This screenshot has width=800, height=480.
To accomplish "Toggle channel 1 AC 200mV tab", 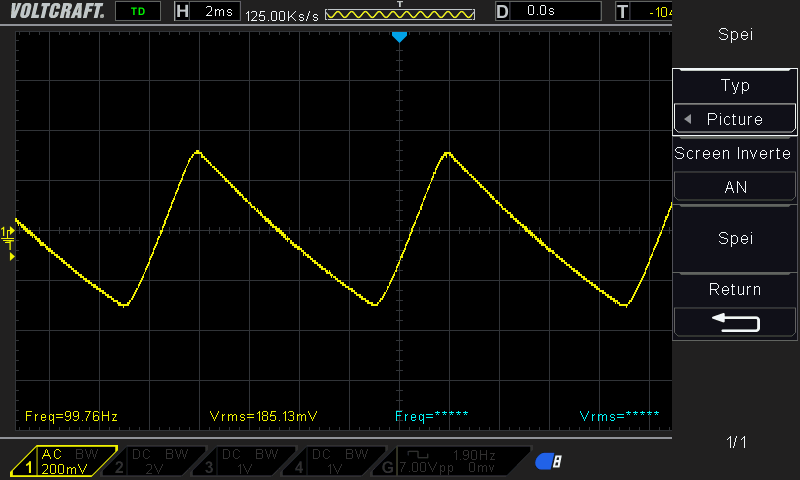I will (x=63, y=461).
